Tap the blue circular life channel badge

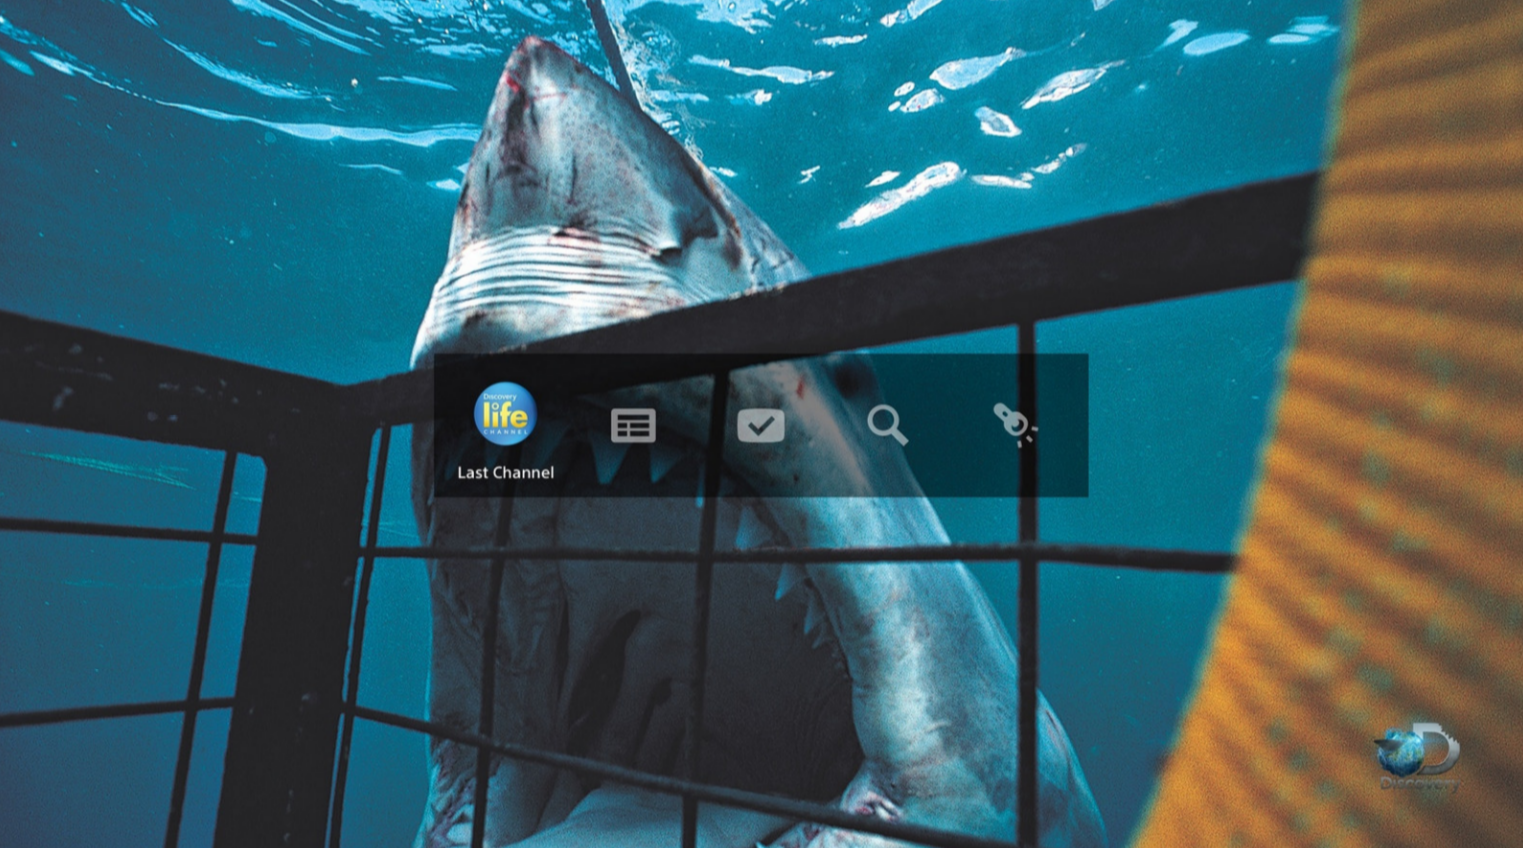(505, 413)
